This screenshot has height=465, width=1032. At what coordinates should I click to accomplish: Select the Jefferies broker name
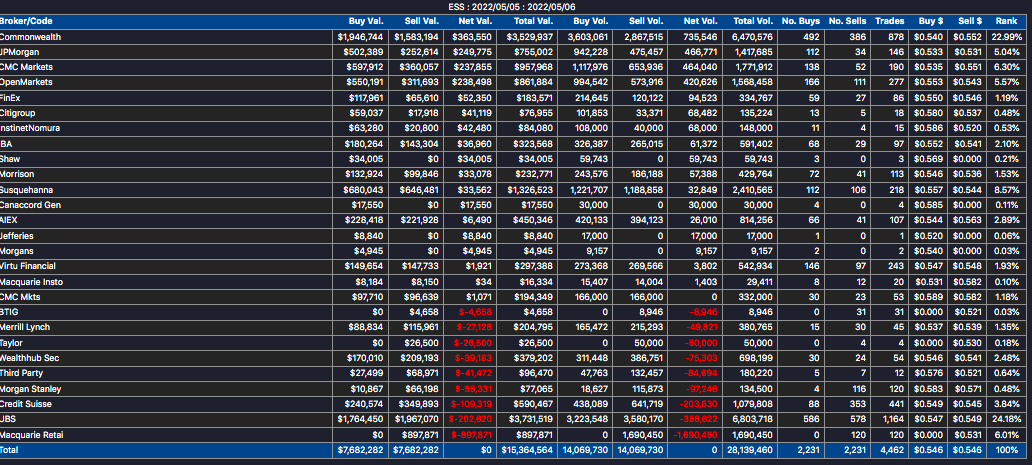pyautogui.click(x=16, y=235)
